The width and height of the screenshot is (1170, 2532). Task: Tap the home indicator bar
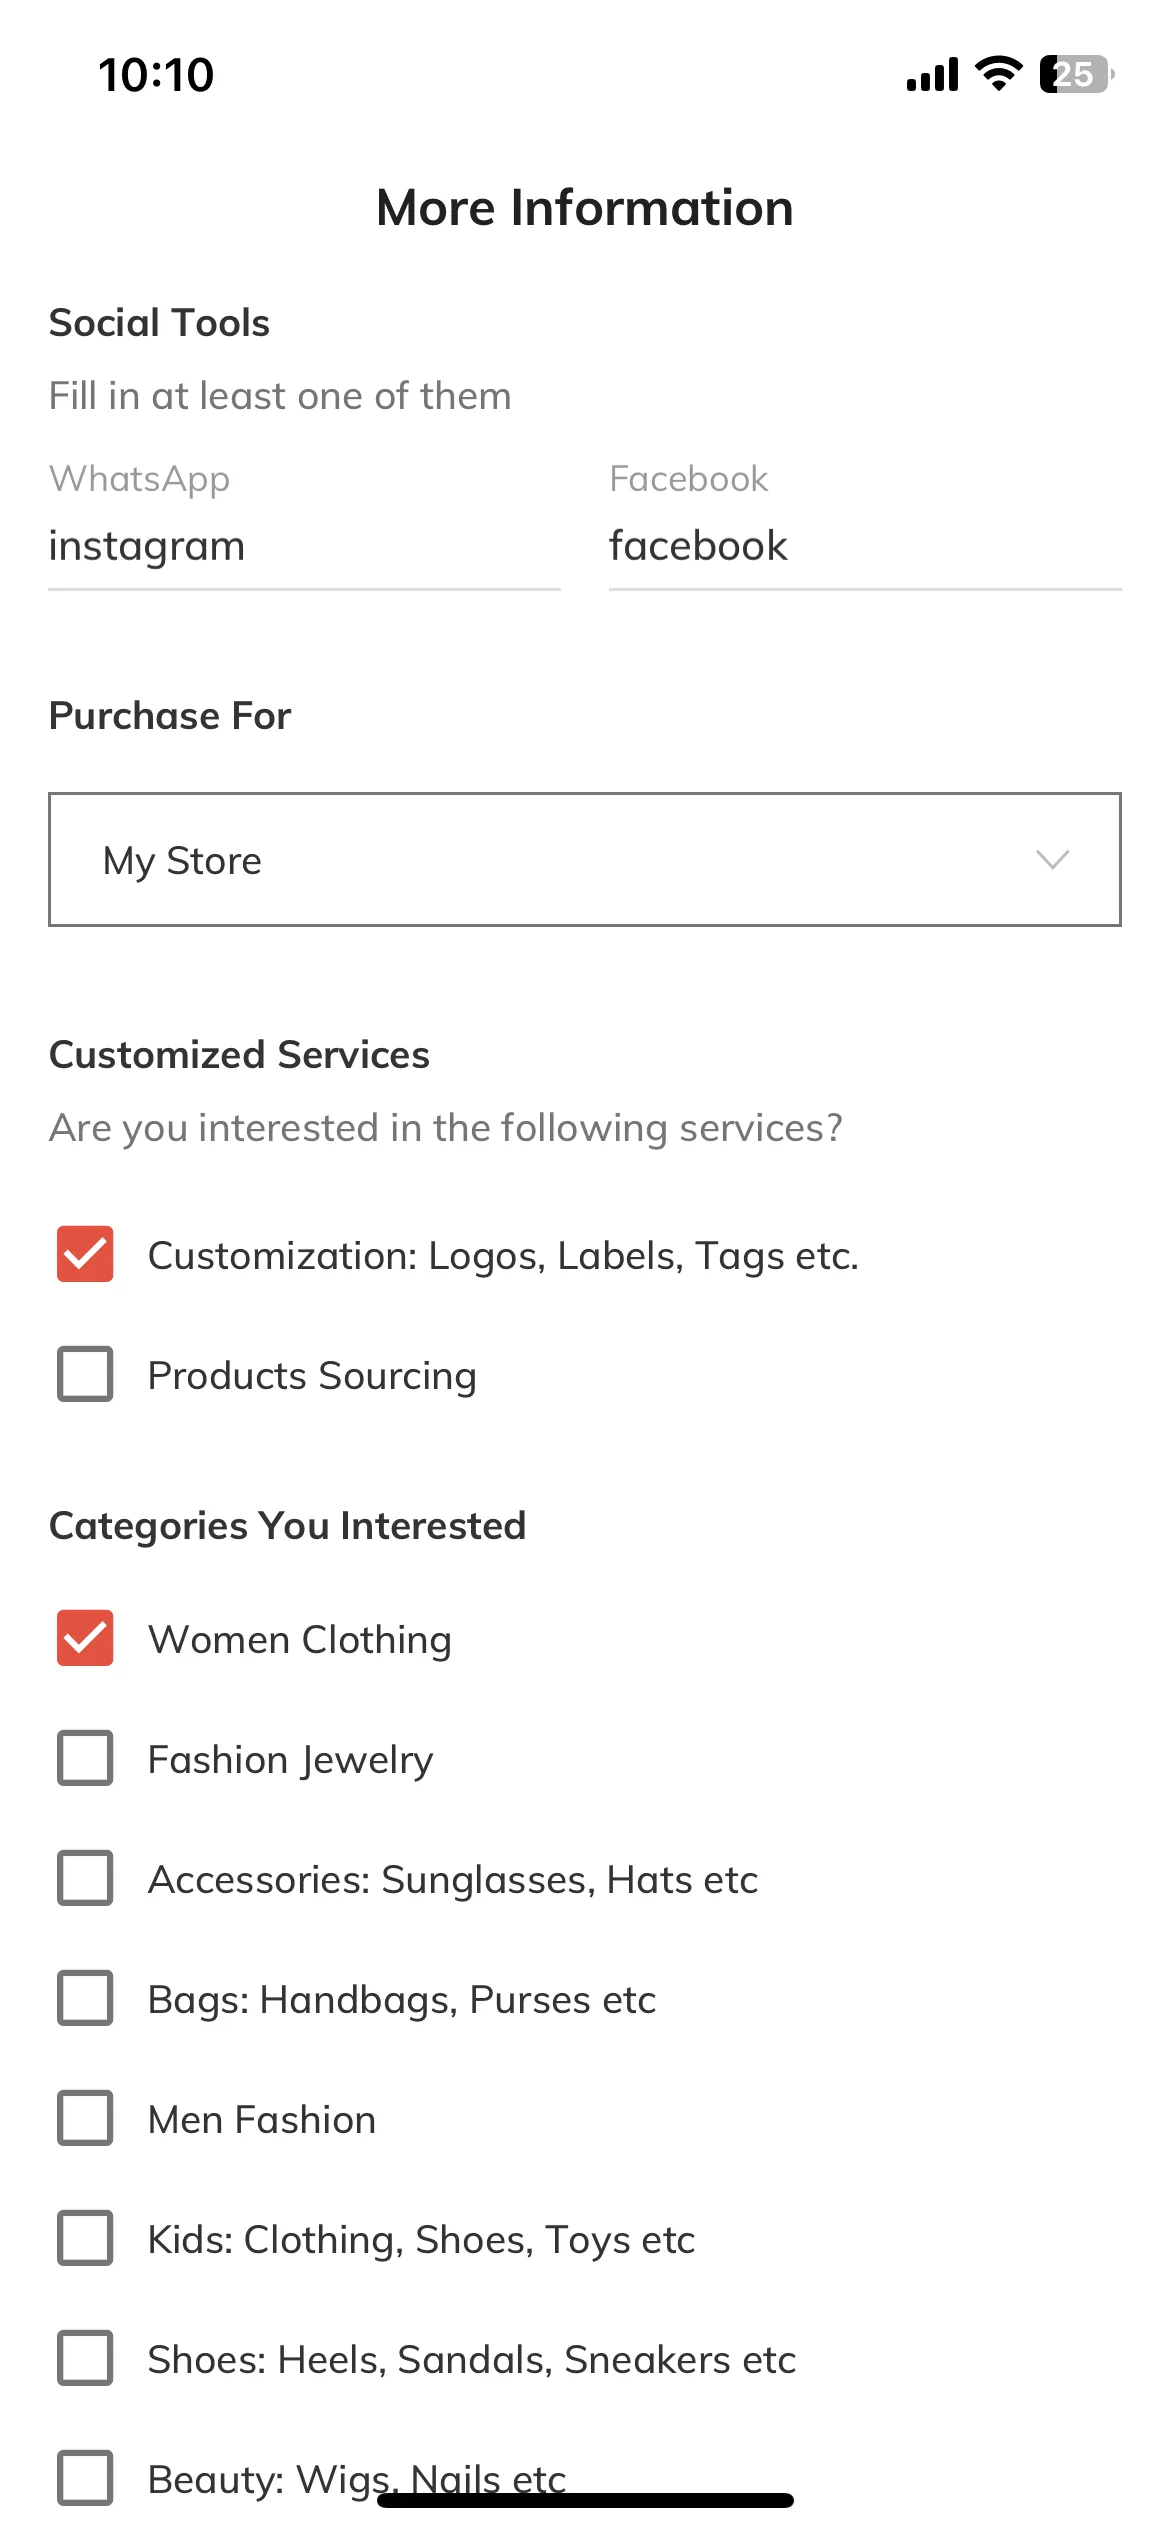pyautogui.click(x=585, y=2500)
